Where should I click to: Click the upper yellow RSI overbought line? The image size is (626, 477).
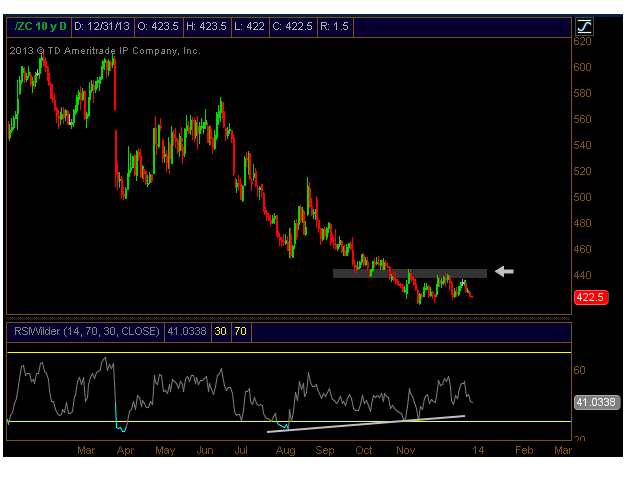(x=289, y=352)
